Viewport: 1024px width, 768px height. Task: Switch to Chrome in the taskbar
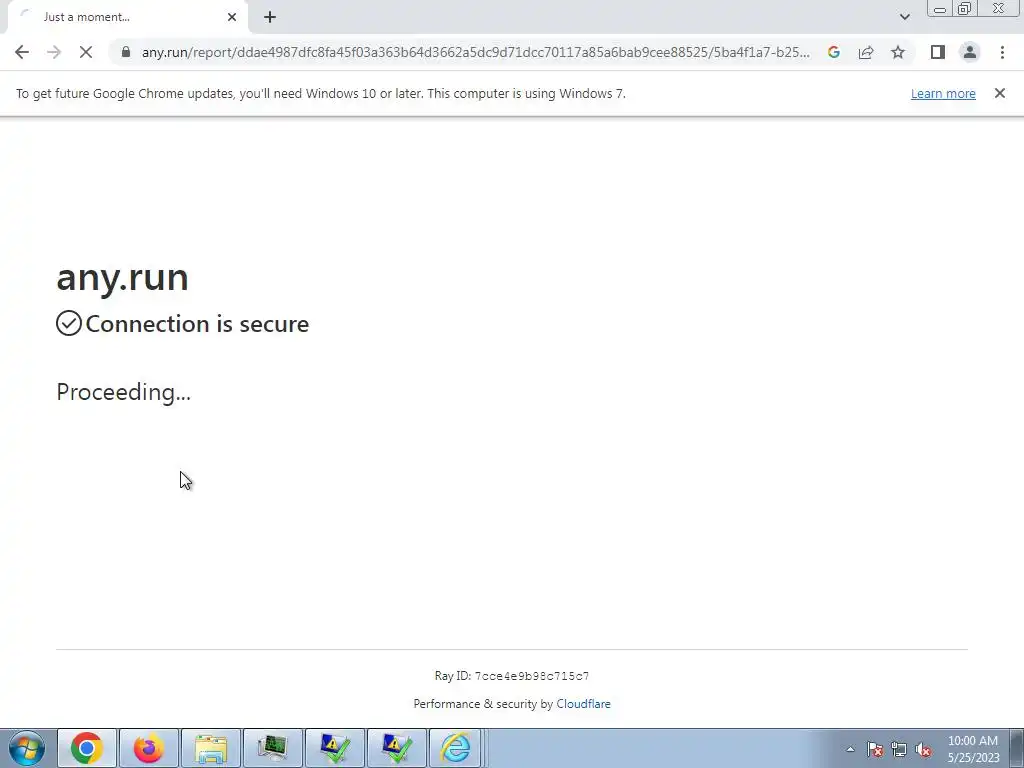87,748
